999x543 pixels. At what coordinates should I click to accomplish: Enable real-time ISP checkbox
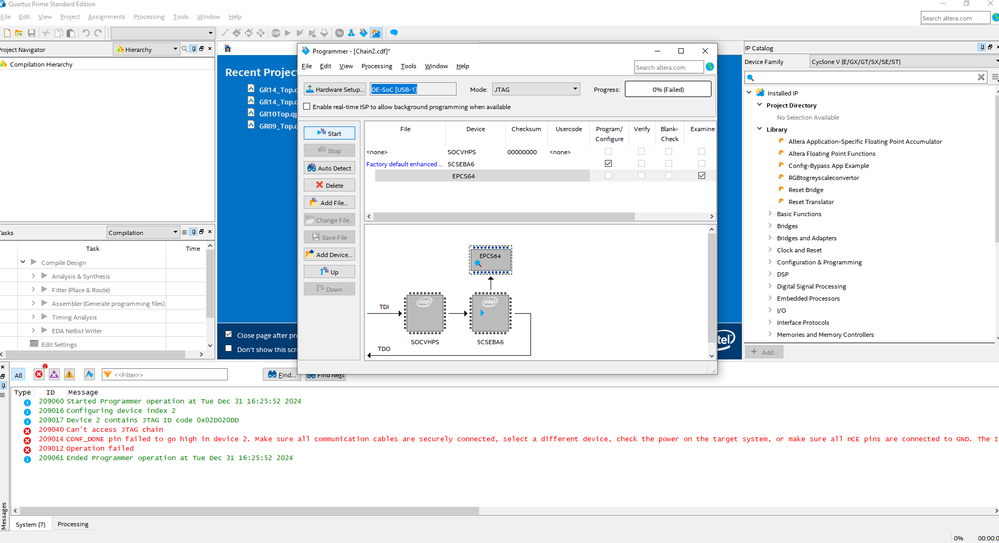tap(308, 106)
